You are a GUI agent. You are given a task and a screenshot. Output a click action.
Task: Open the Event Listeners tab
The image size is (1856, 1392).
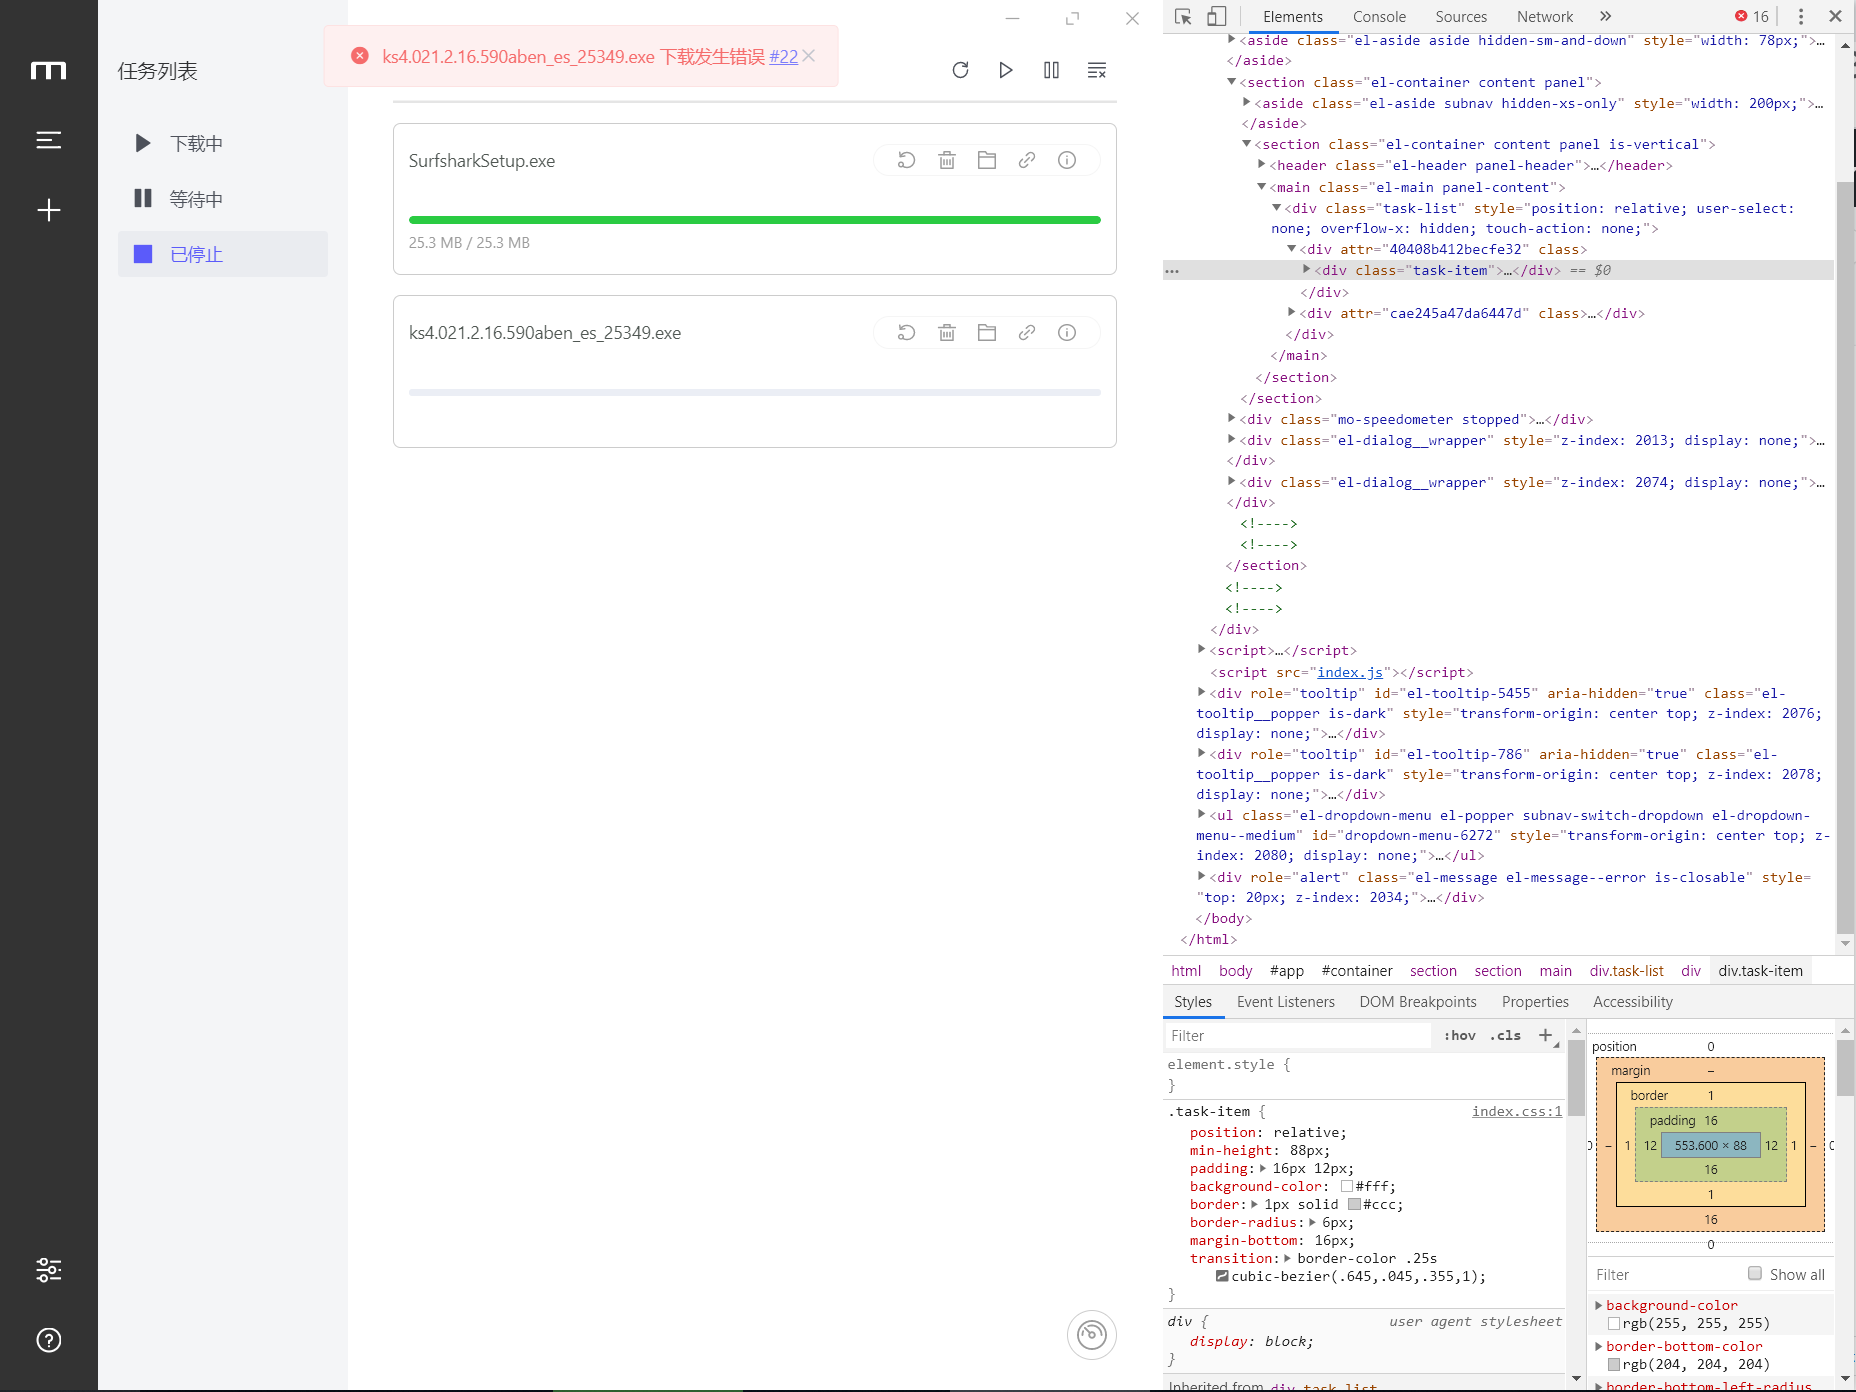point(1285,1001)
